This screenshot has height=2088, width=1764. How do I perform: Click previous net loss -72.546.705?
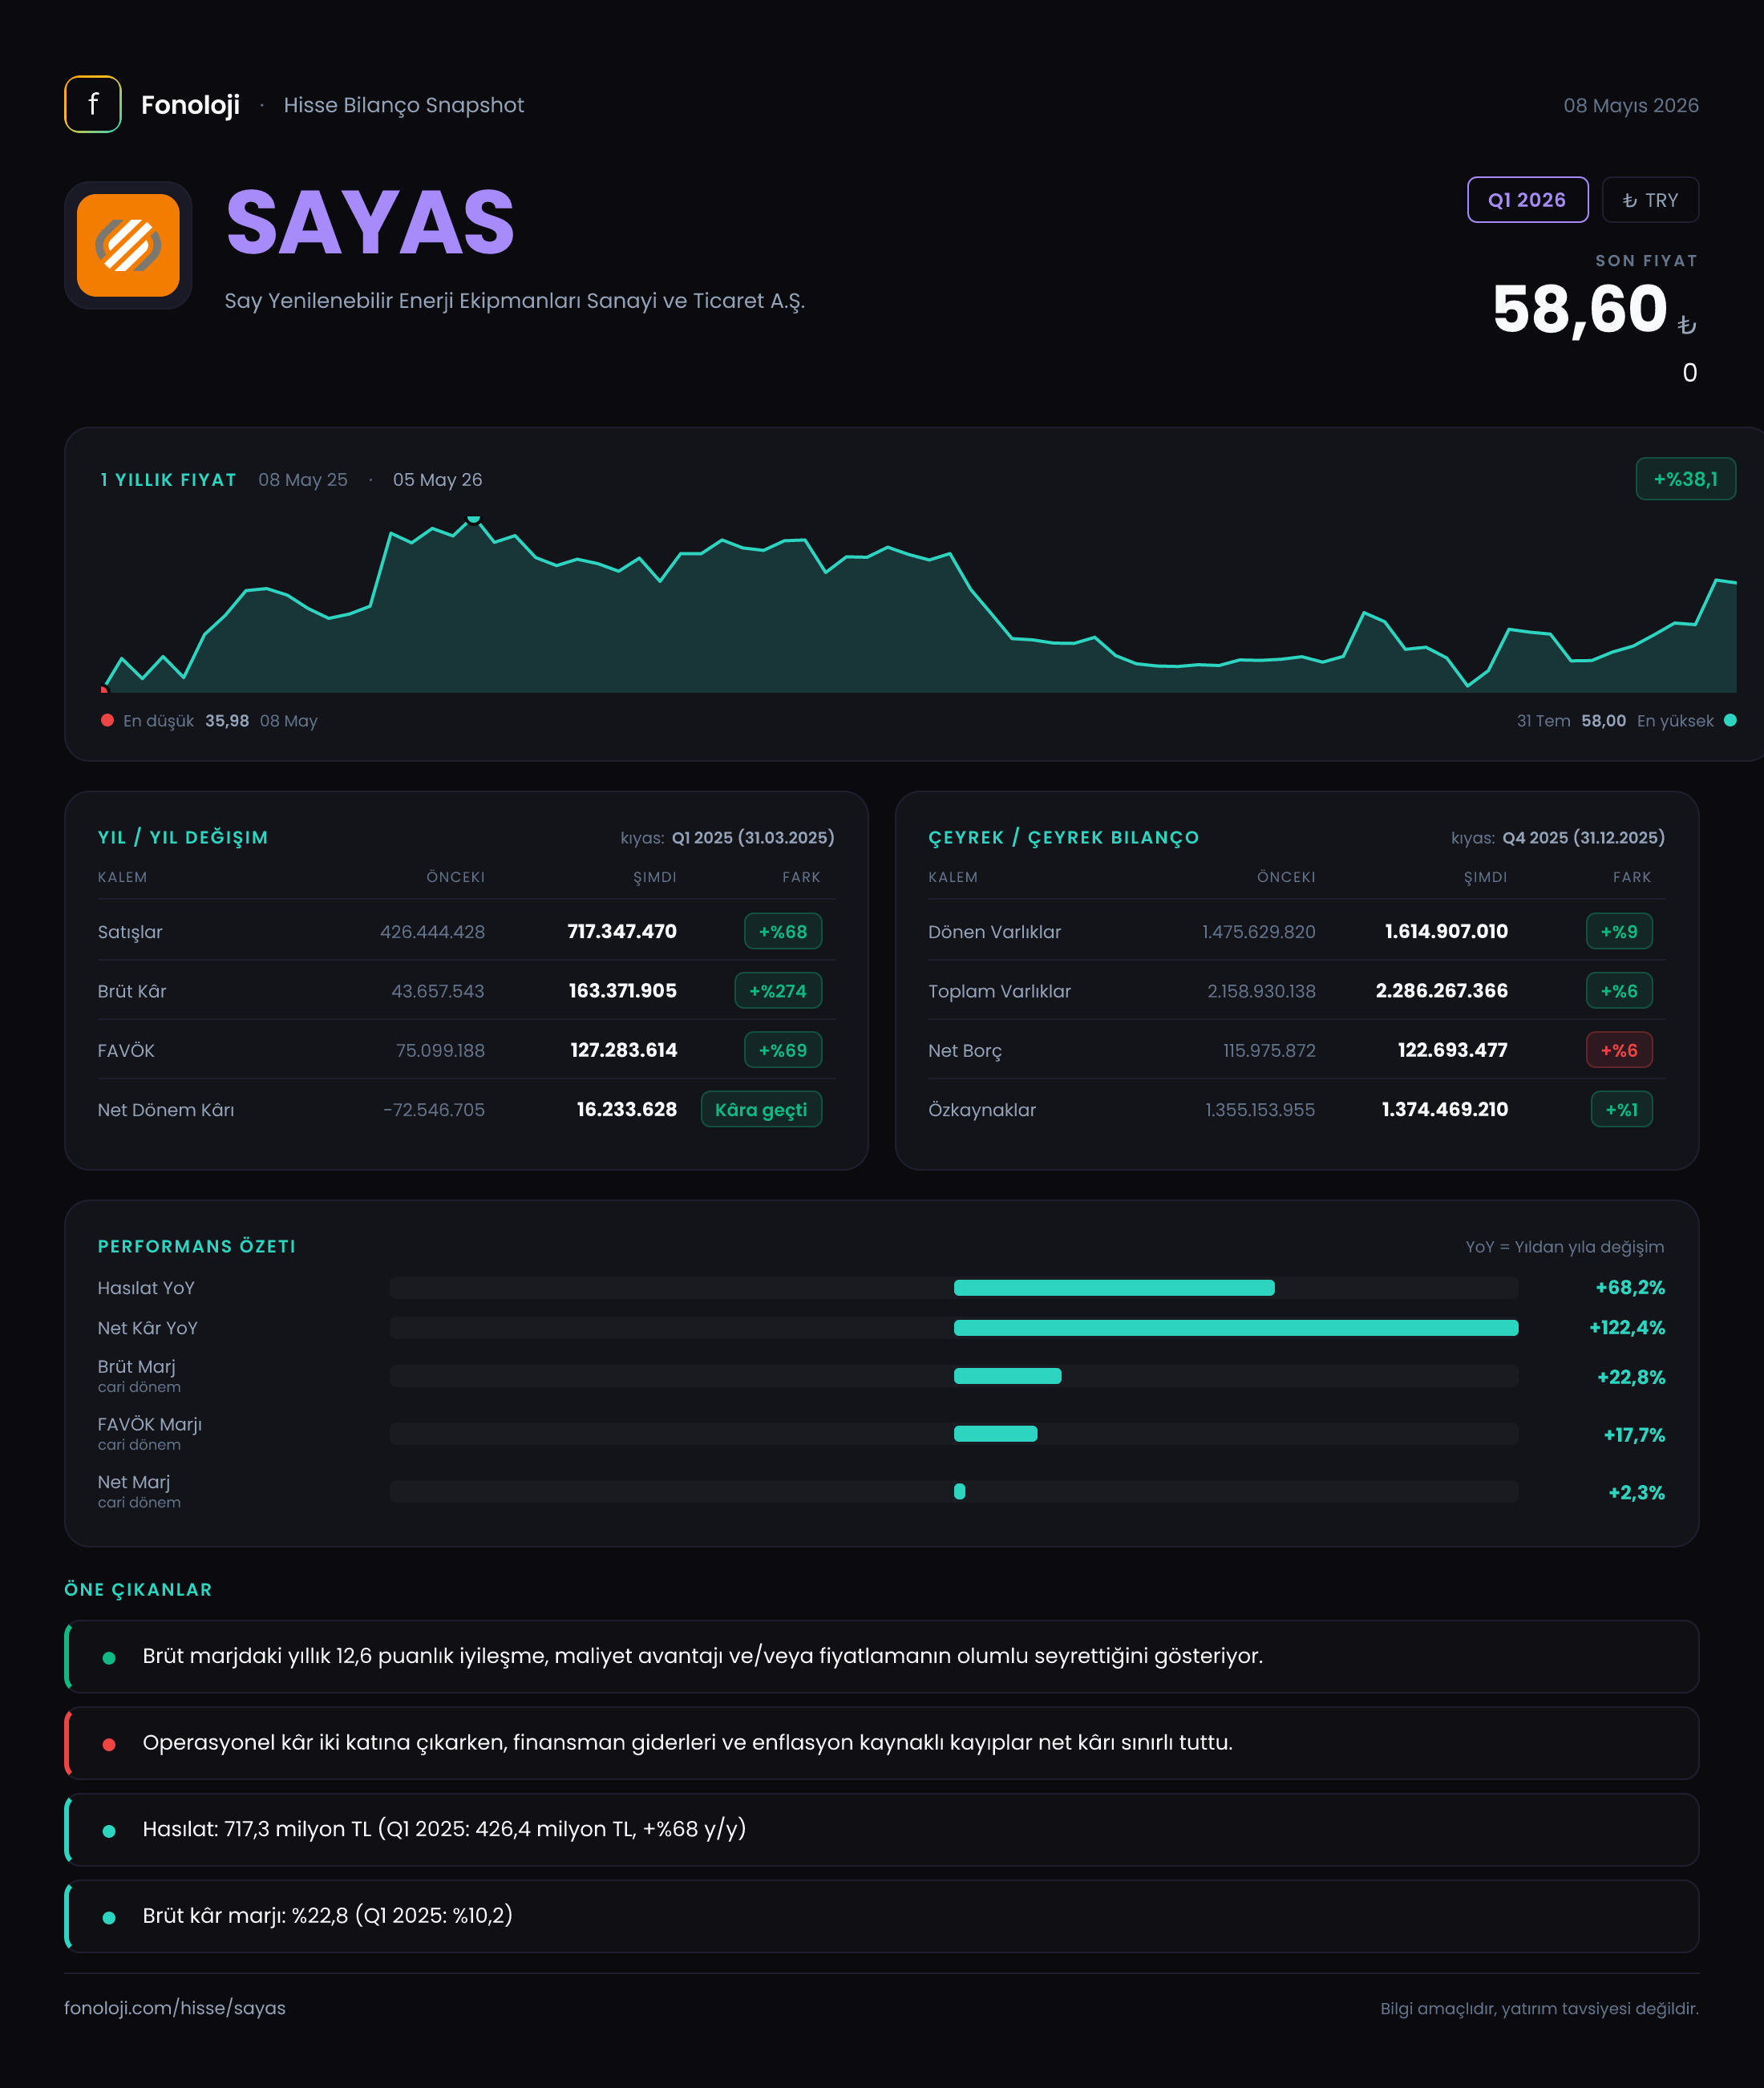(434, 1110)
